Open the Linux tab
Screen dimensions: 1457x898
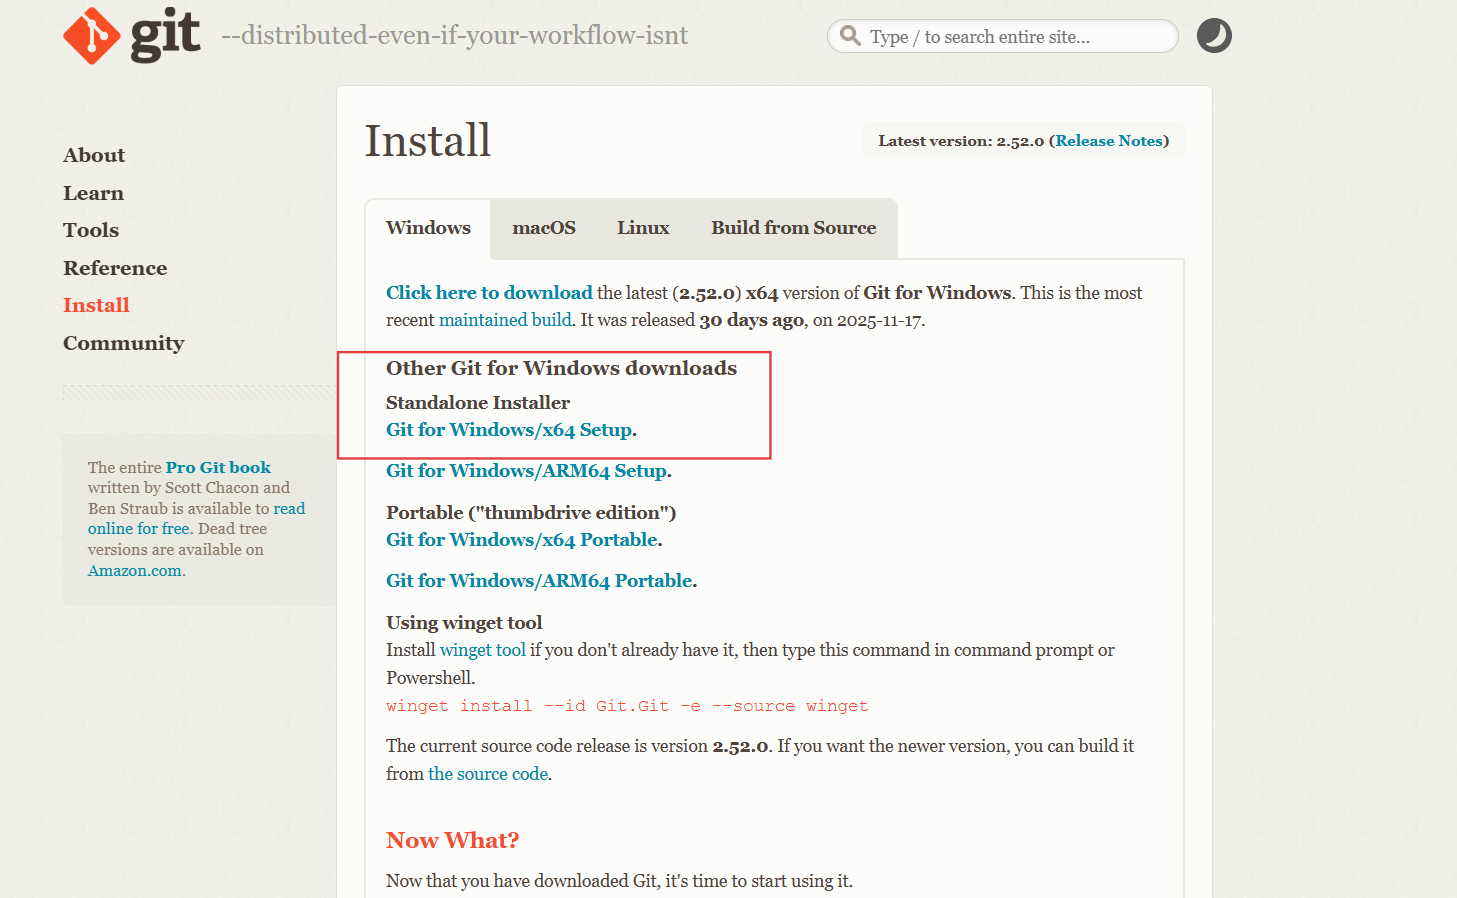(x=642, y=228)
